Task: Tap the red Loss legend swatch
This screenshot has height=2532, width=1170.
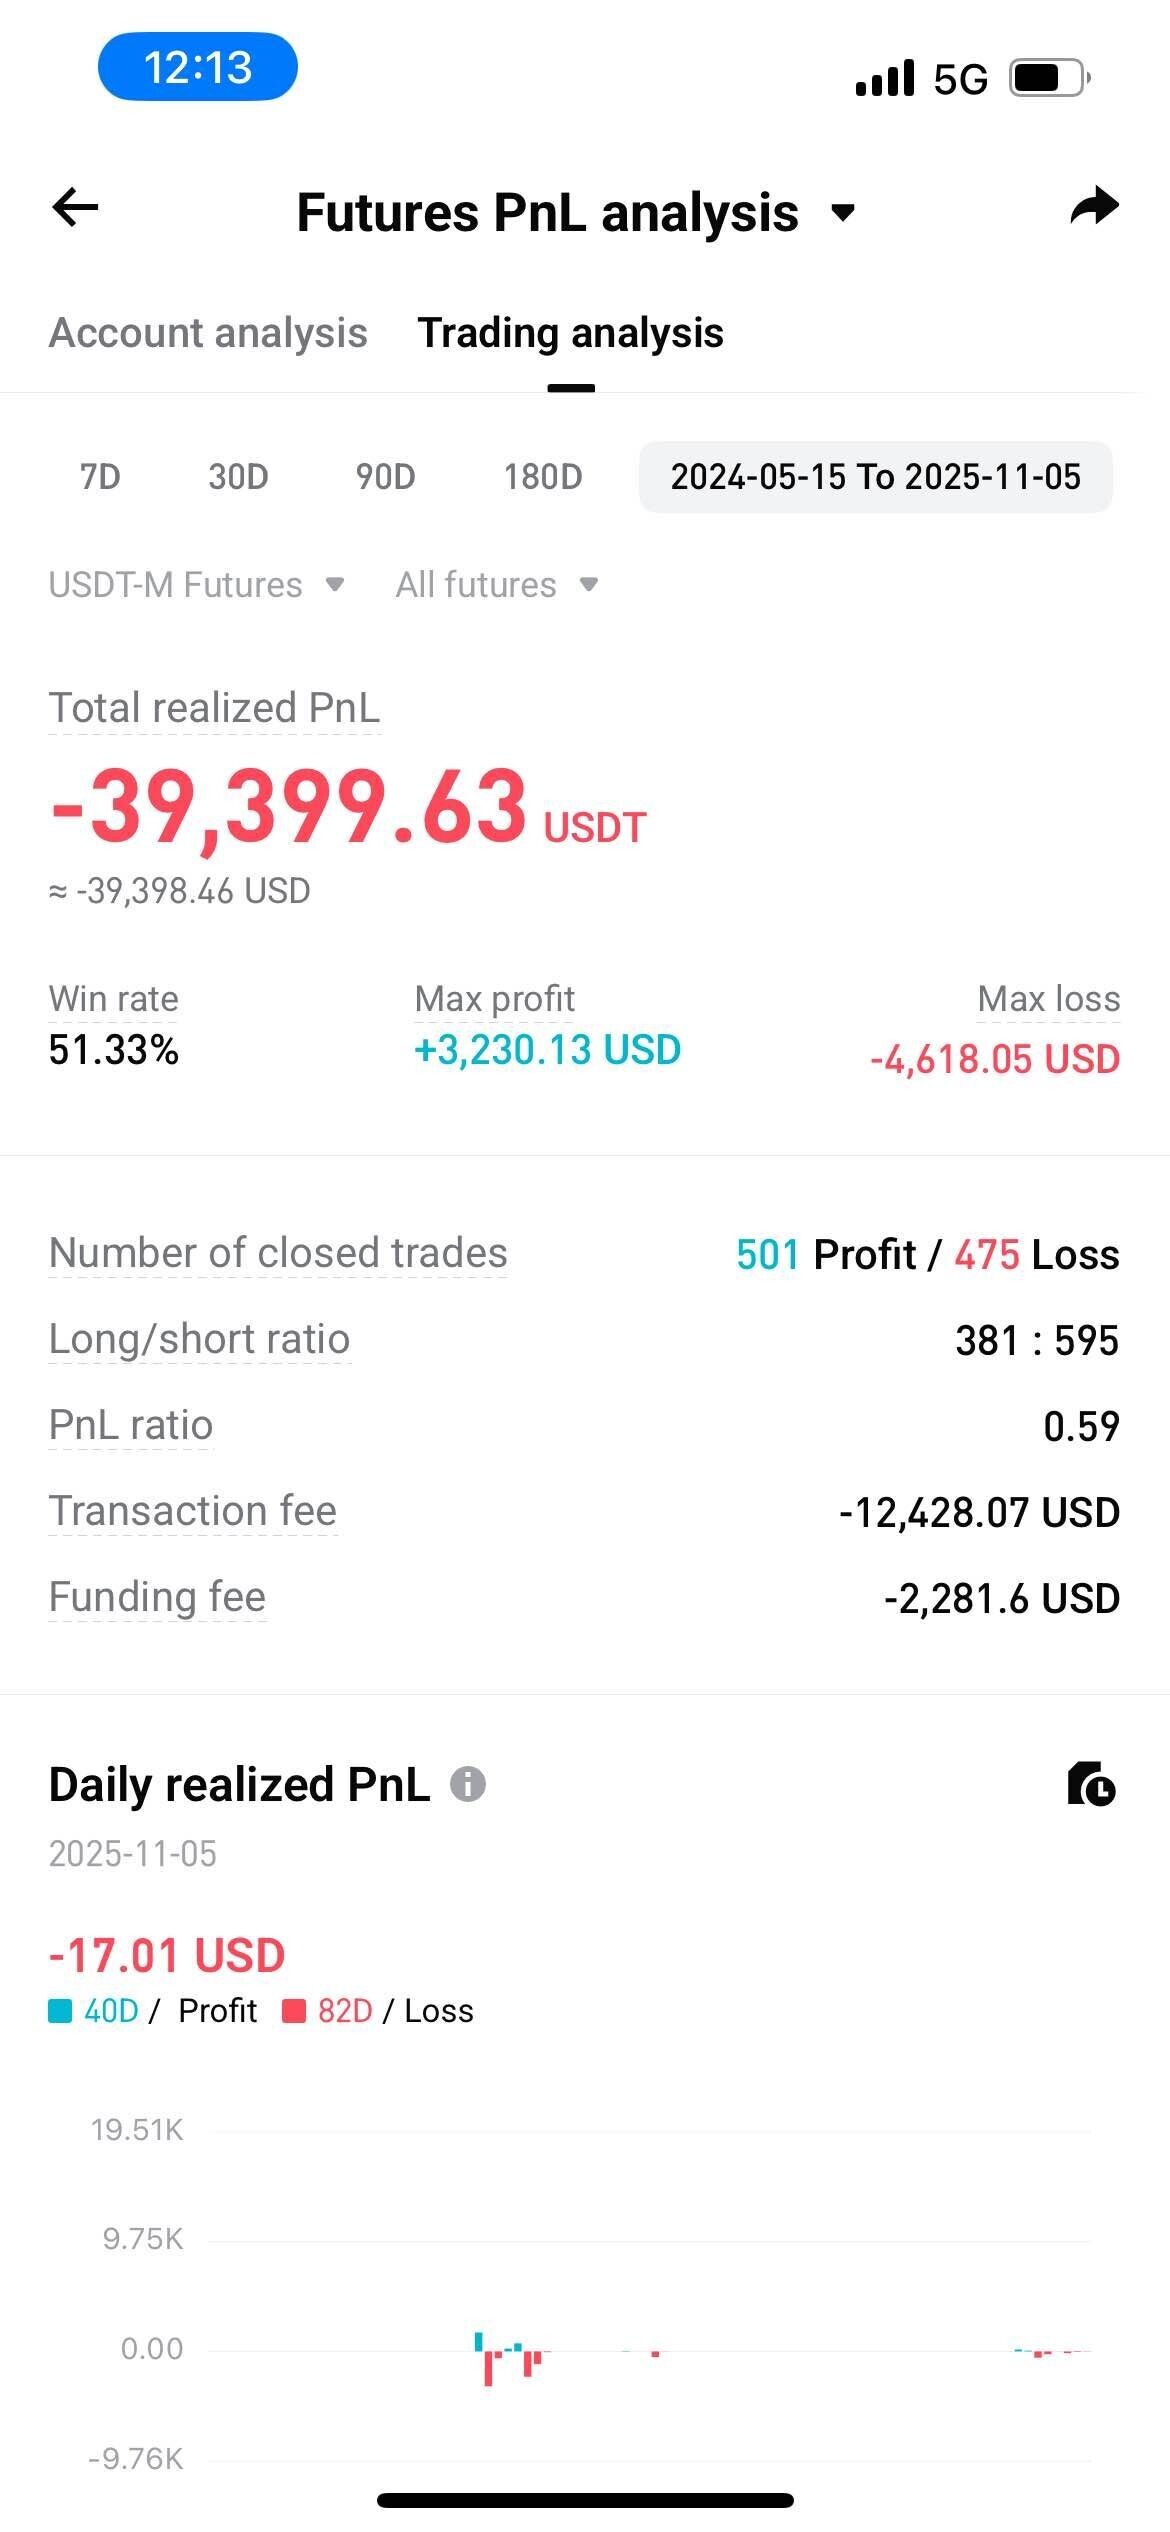Action: pos(294,2011)
